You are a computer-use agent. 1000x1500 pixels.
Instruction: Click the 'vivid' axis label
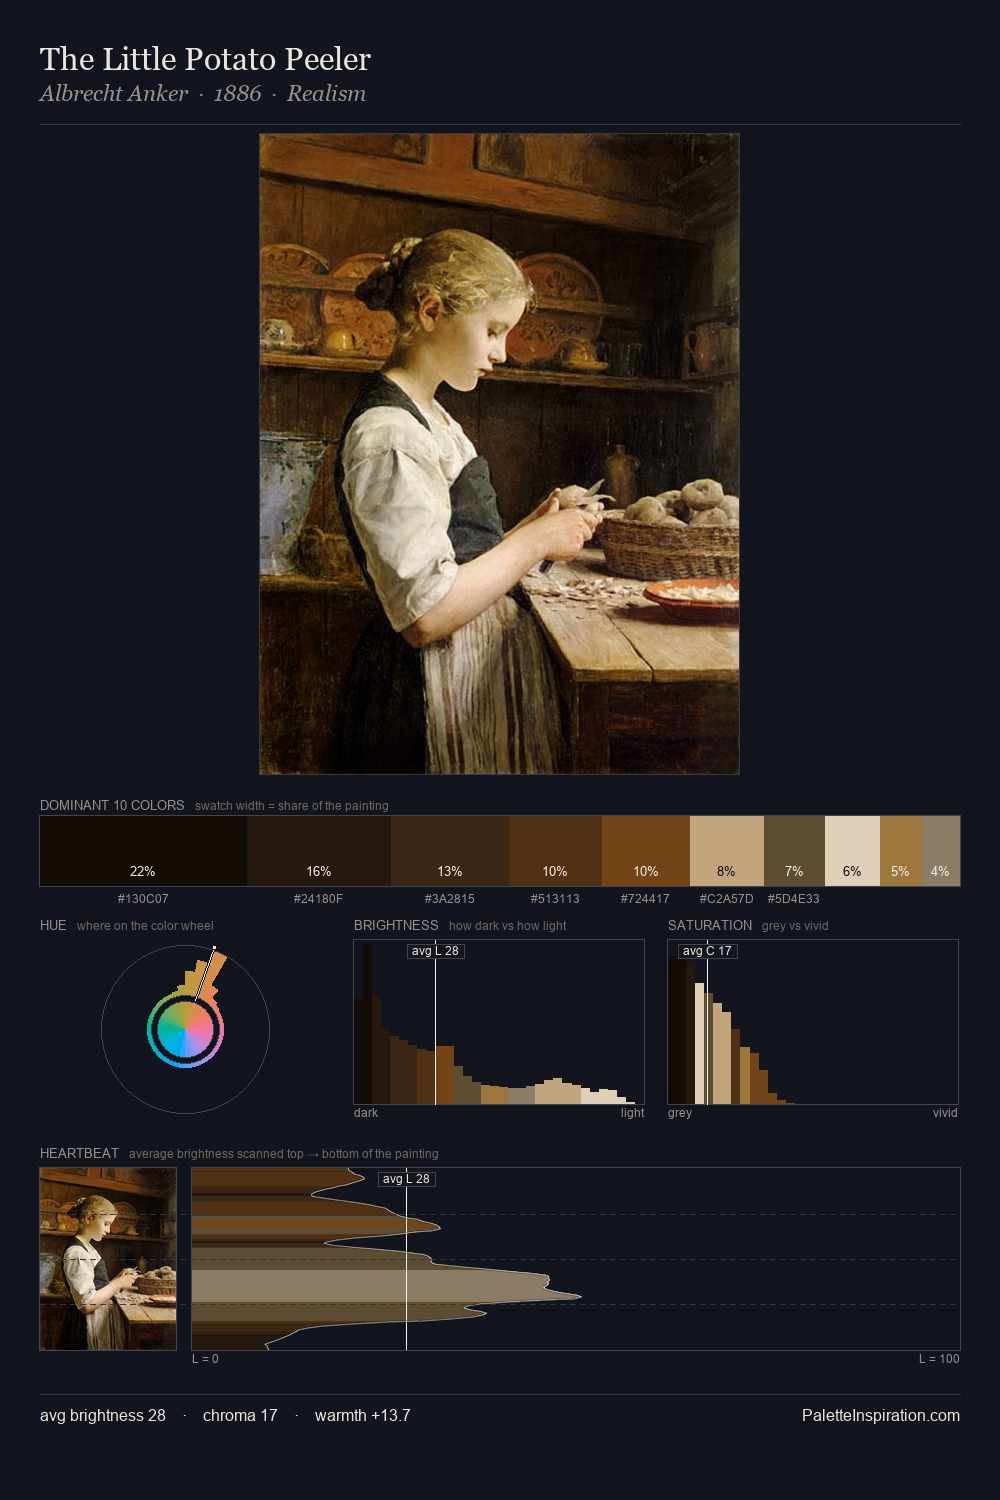(945, 1113)
